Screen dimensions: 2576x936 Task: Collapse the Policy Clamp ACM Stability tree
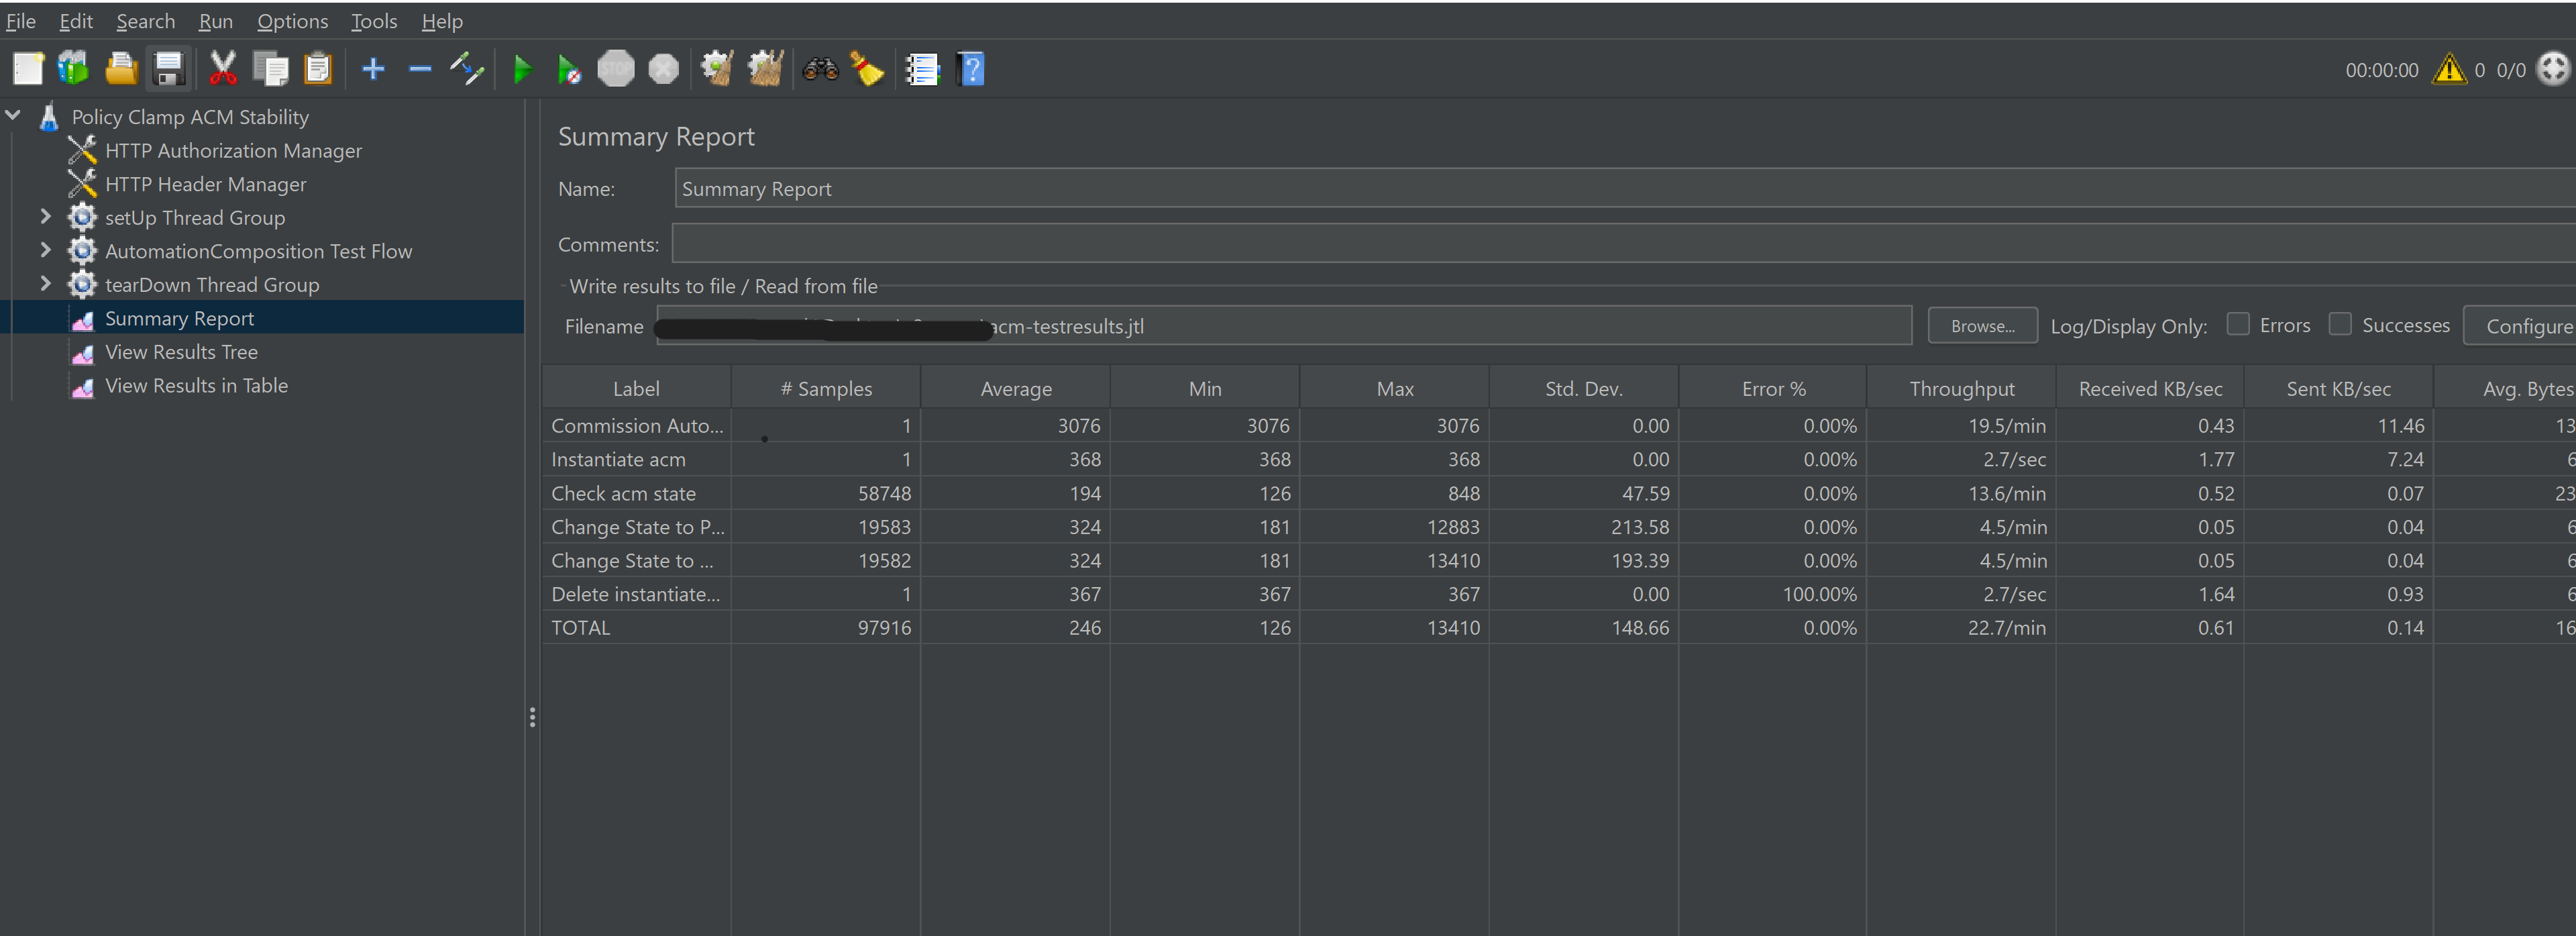(13, 116)
